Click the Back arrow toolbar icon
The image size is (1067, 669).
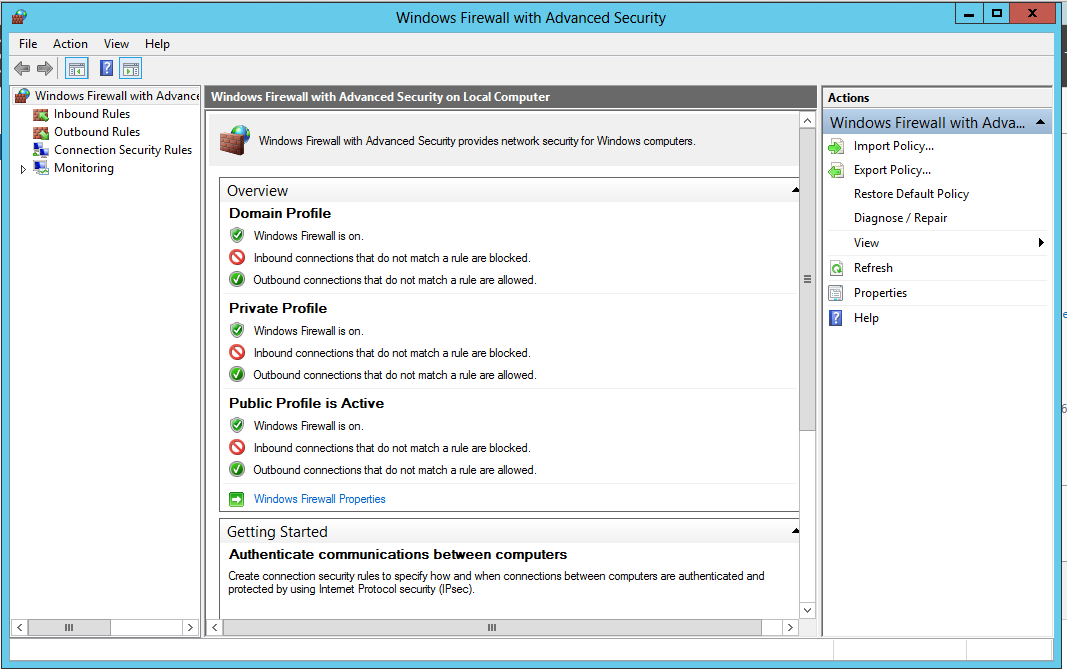pos(22,69)
